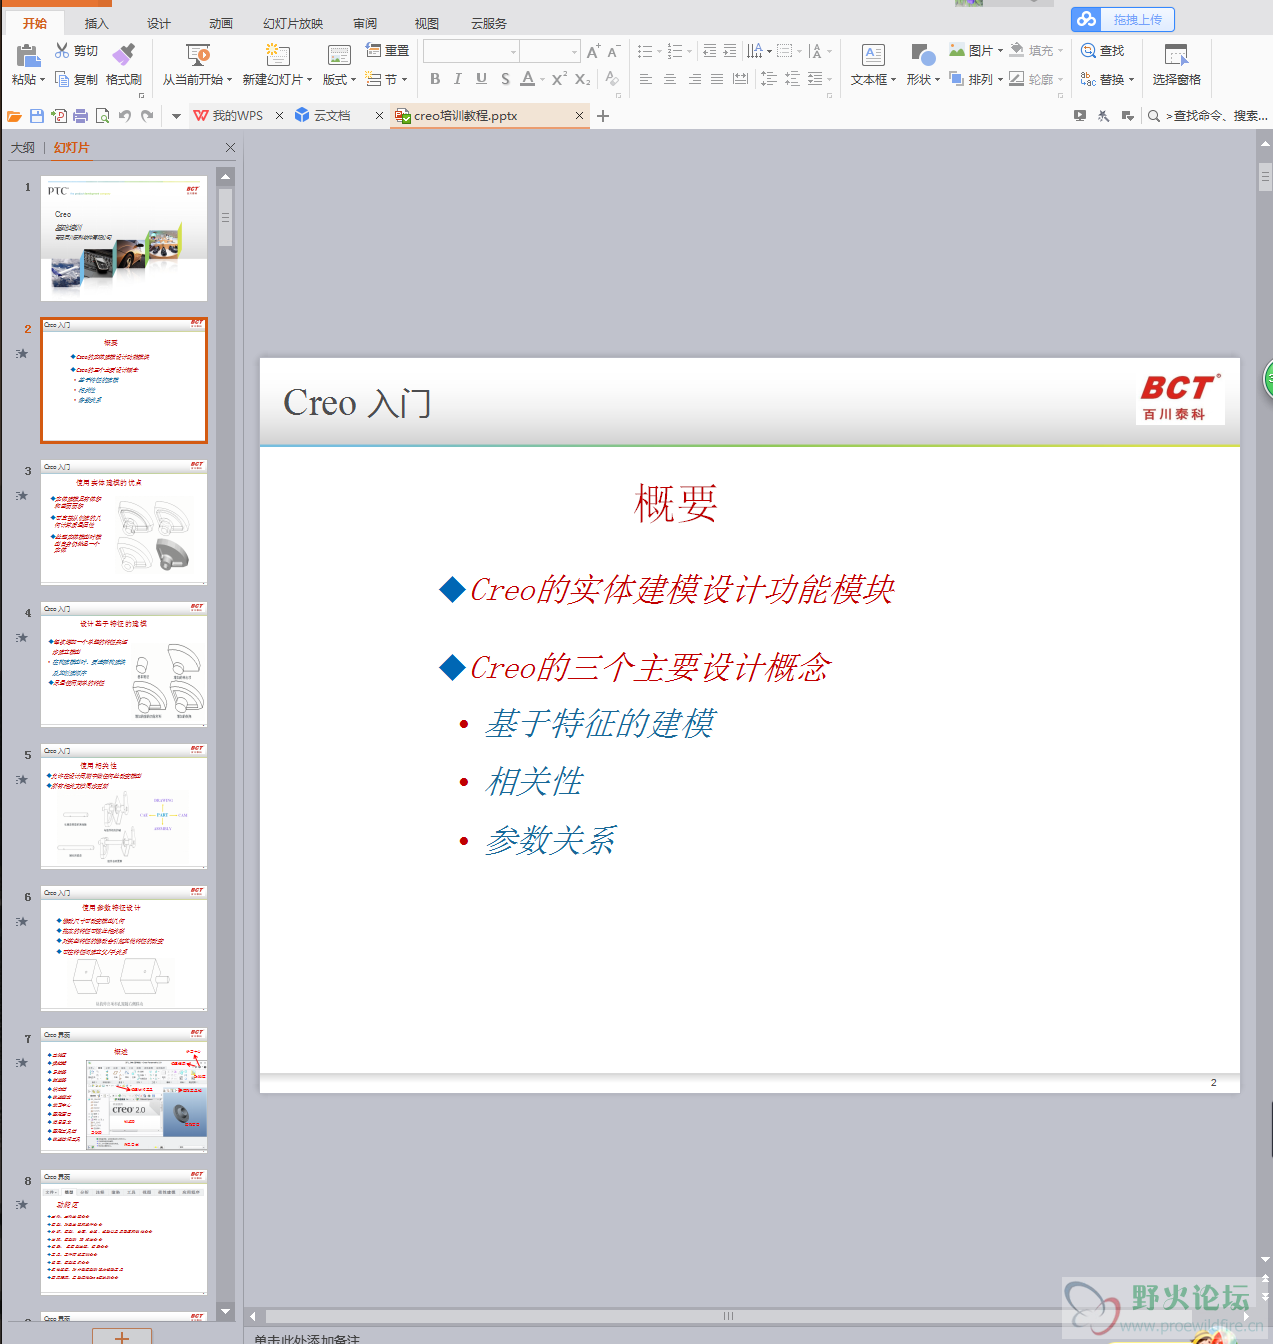Toggle Underline formatting
This screenshot has height=1344, width=1273.
(481, 79)
